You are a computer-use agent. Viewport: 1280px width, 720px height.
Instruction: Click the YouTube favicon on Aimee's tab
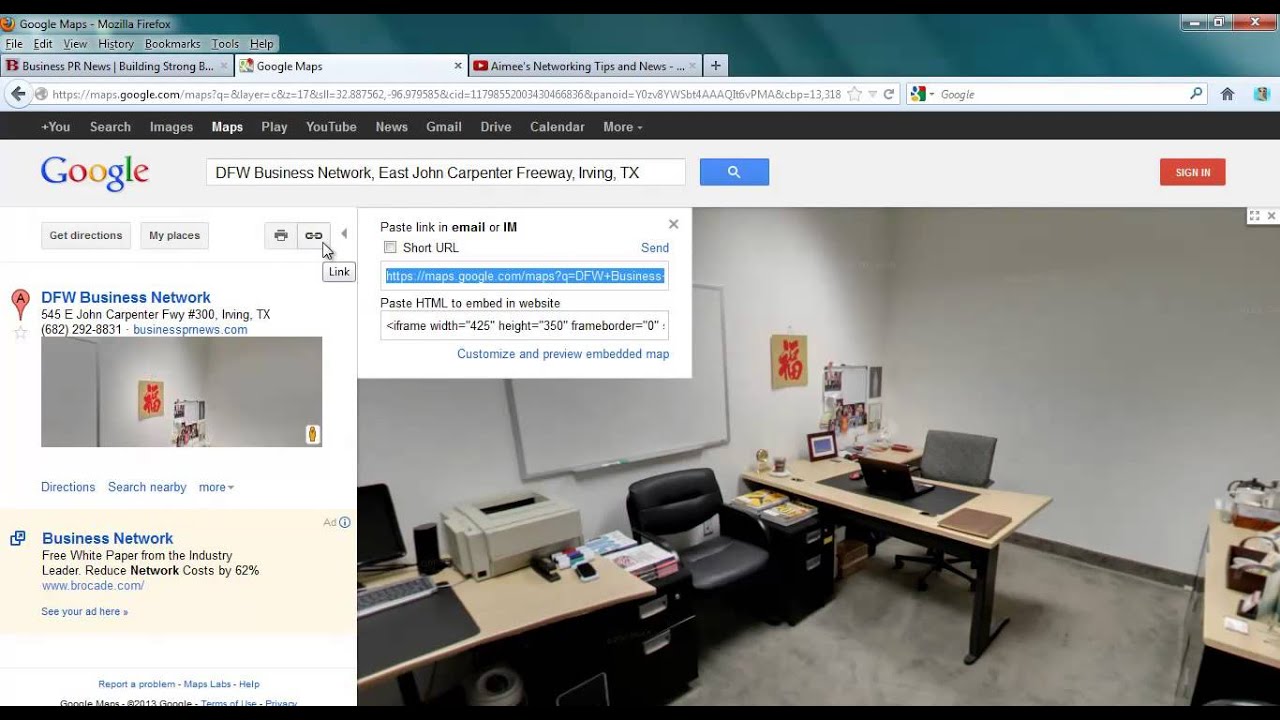click(x=480, y=66)
